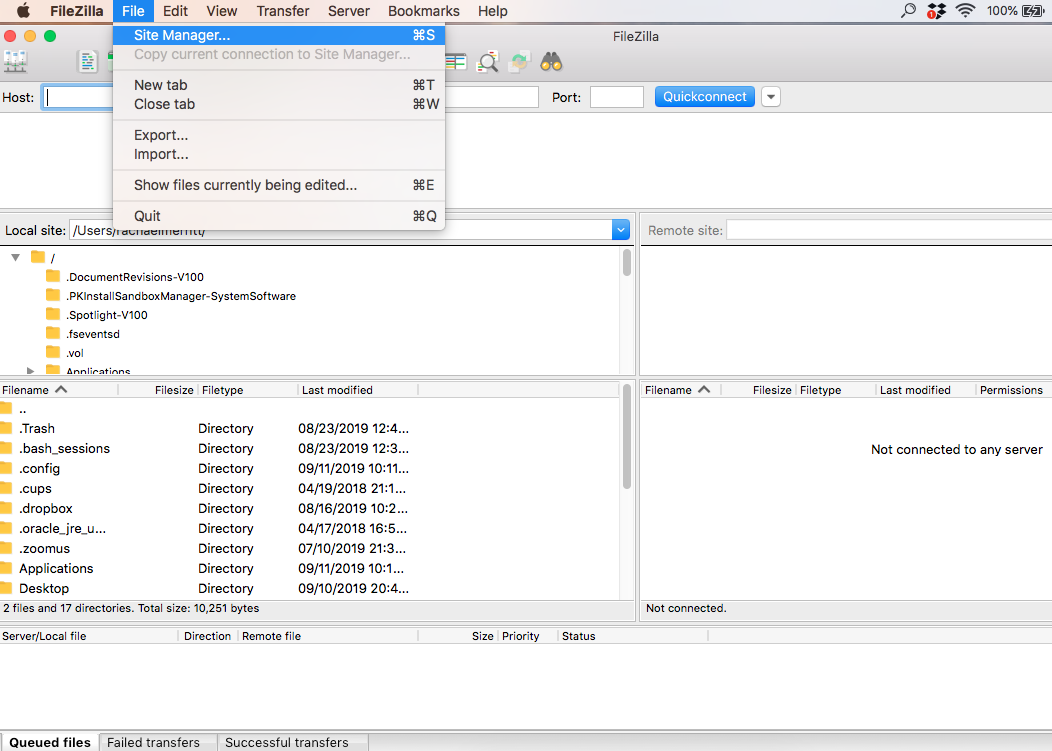Open macOS Spotlight search icon
Screen dimensions: 1052x751
click(908, 11)
